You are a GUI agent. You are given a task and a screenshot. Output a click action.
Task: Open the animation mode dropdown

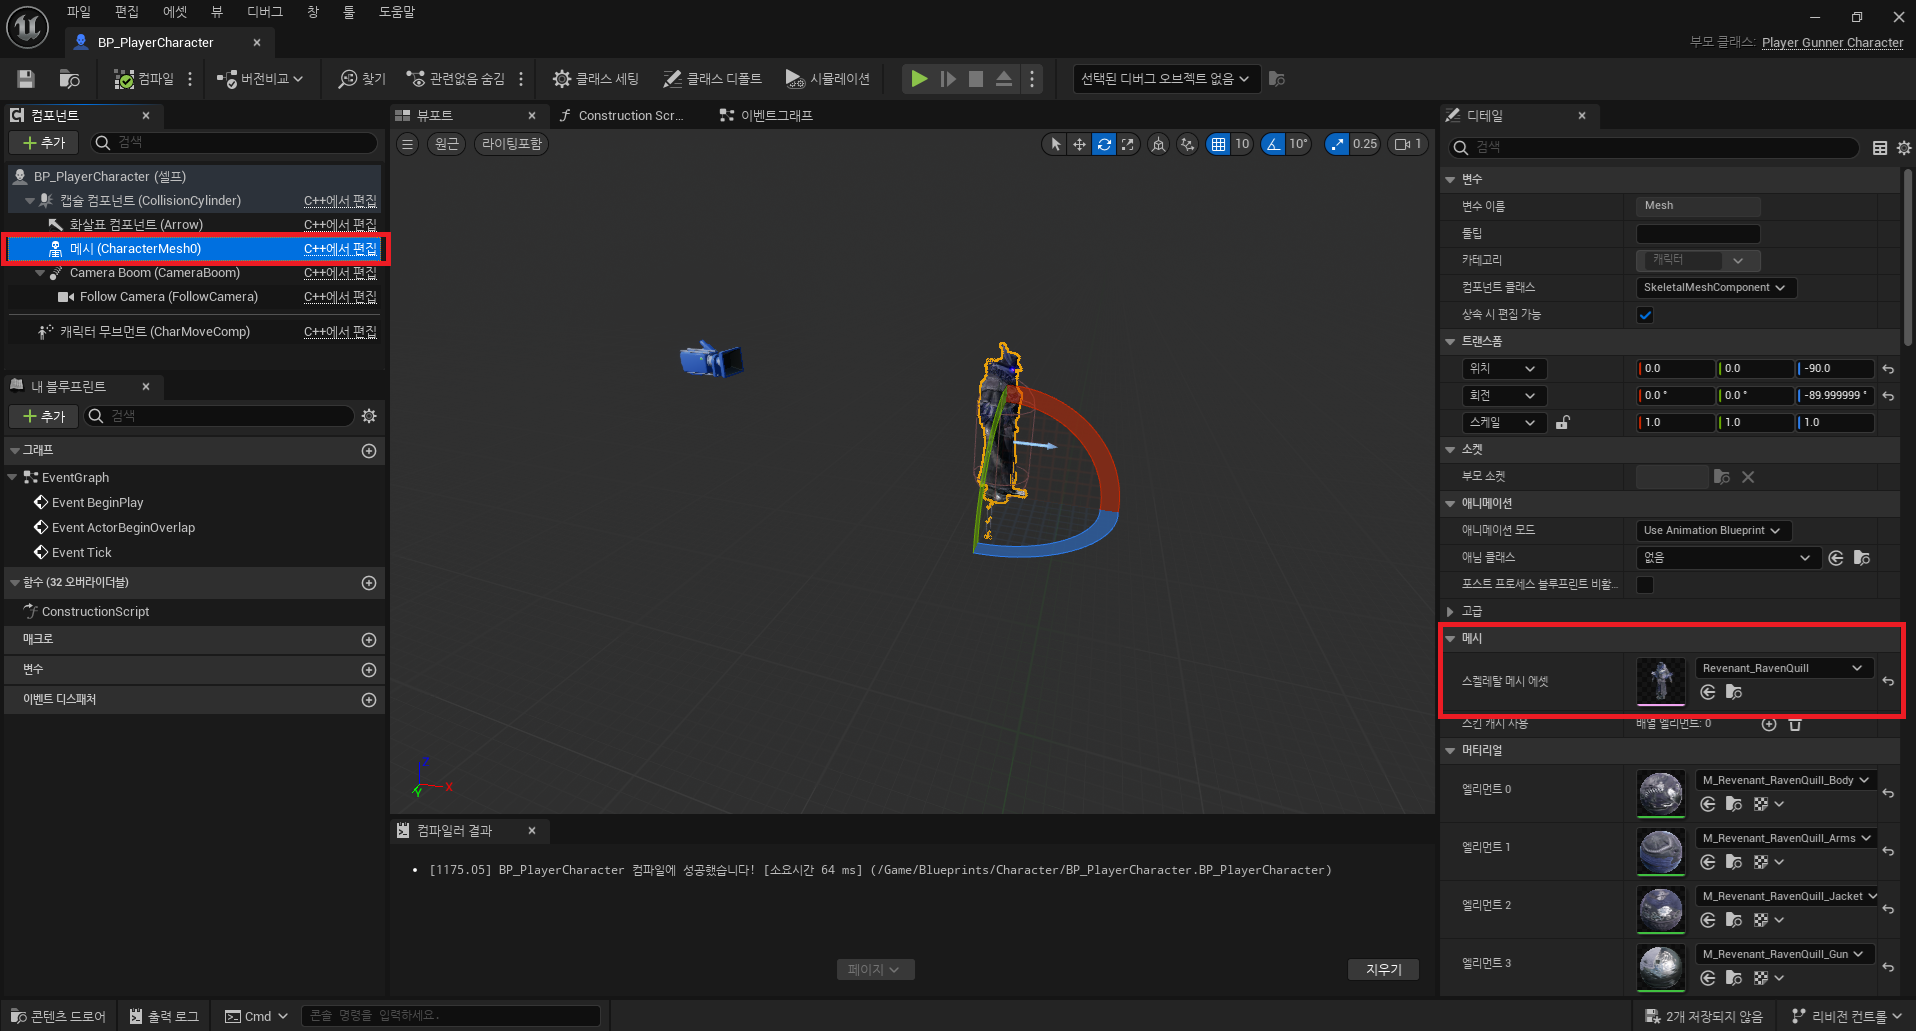[x=1713, y=531]
